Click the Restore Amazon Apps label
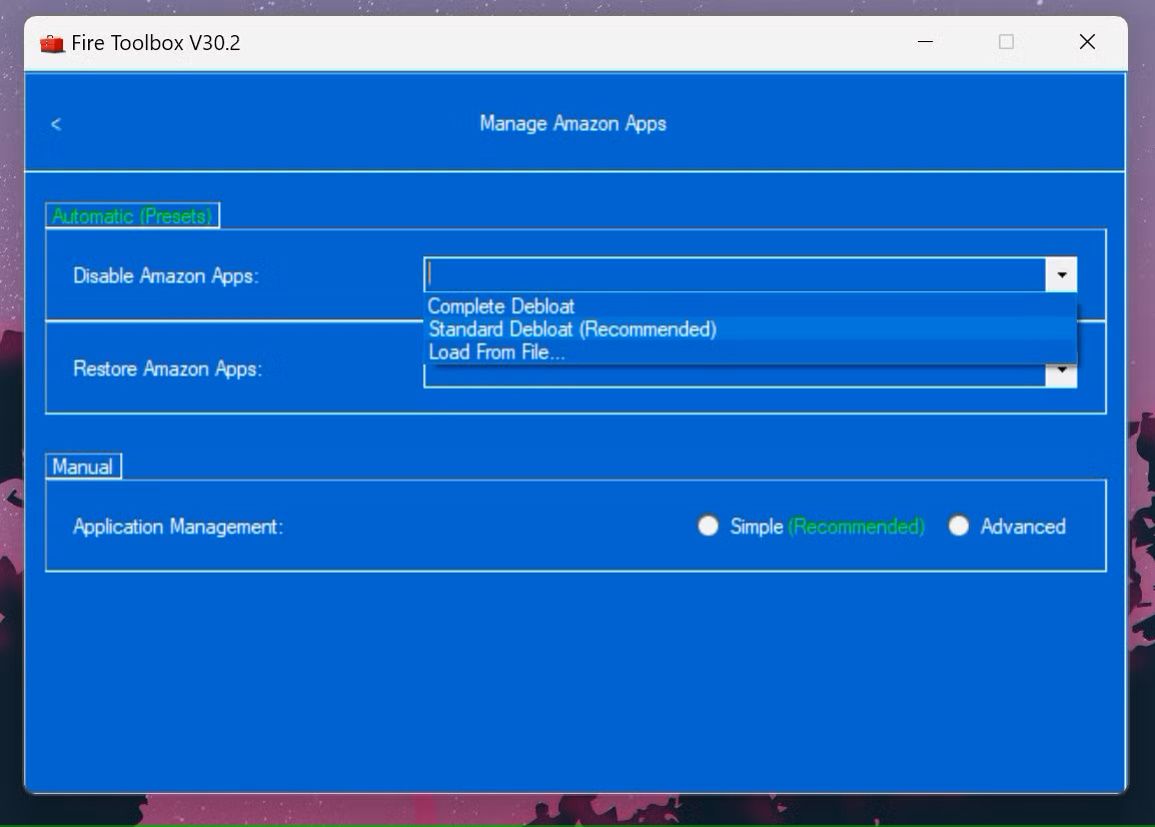1155x827 pixels. click(x=167, y=369)
